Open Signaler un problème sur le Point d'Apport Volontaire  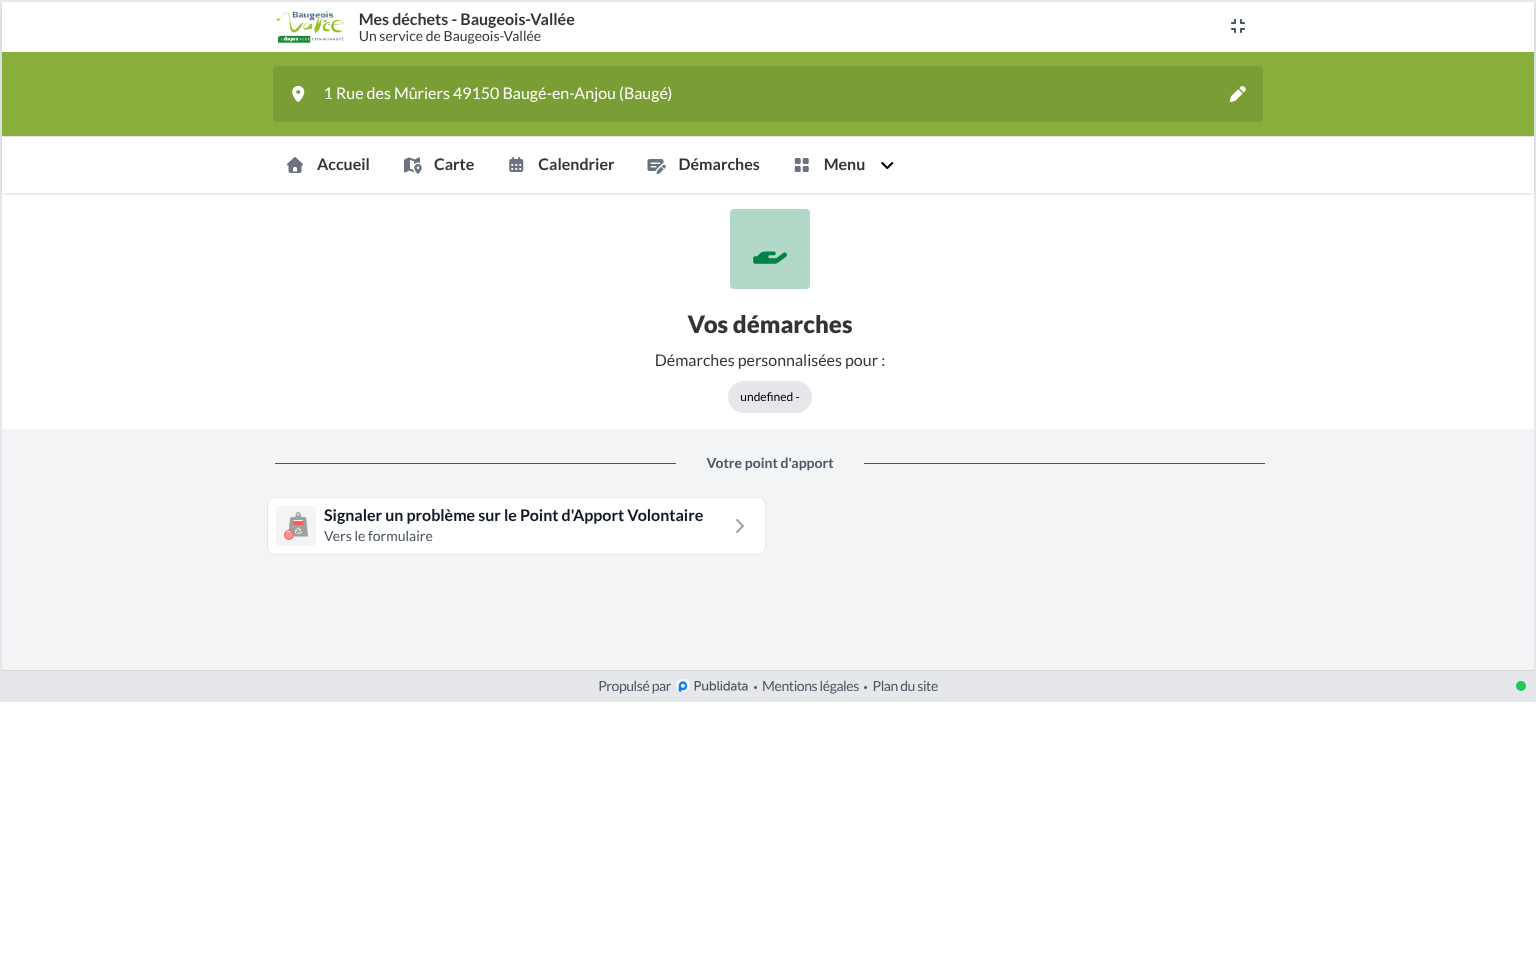[x=516, y=526]
